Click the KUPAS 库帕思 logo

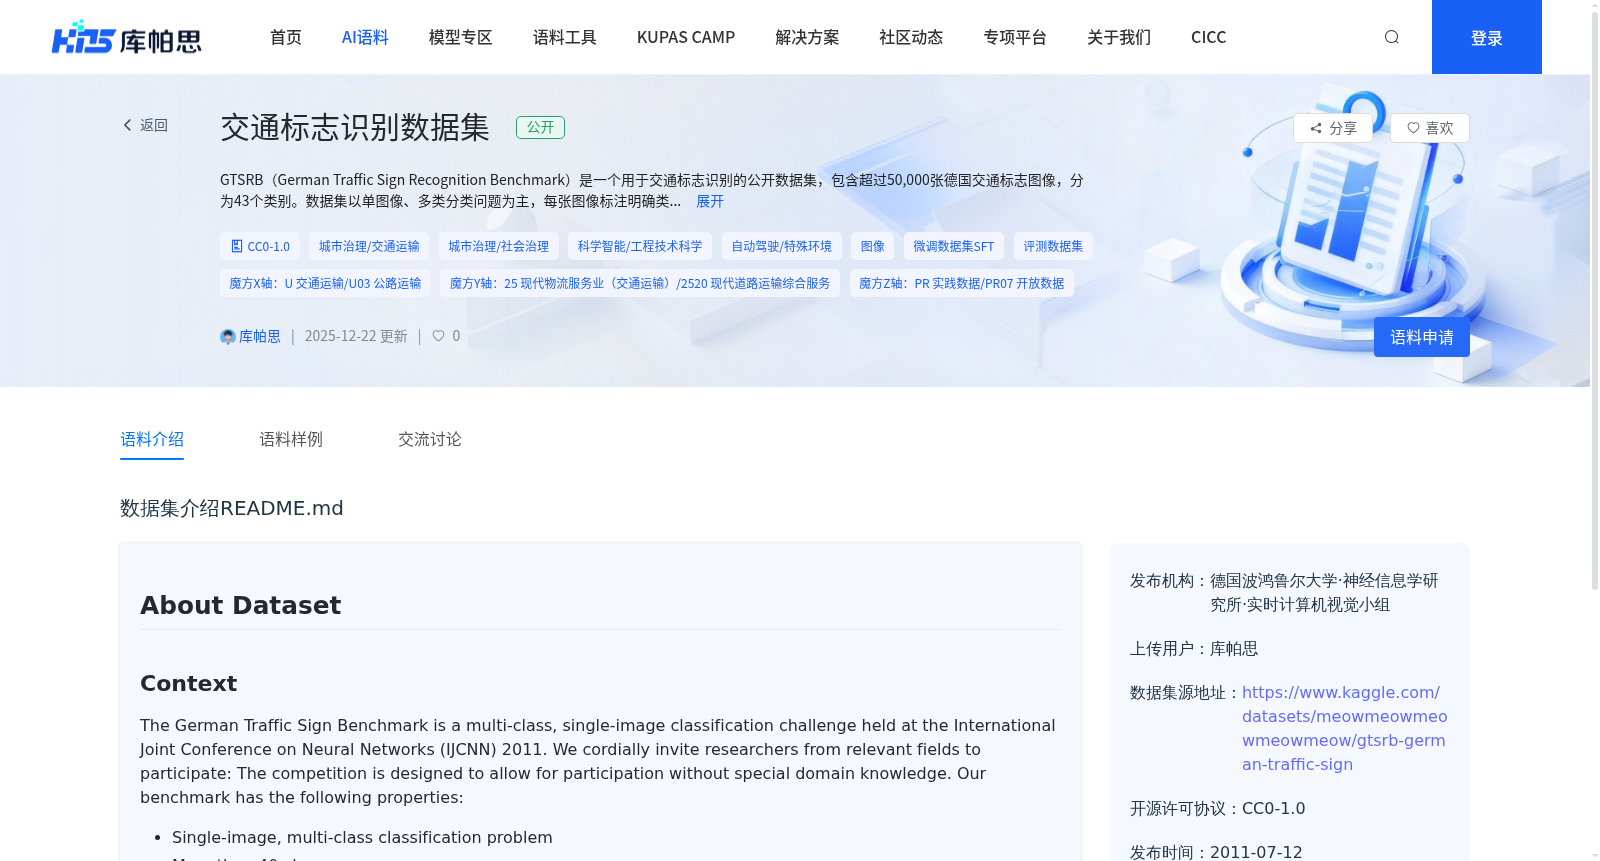click(127, 38)
